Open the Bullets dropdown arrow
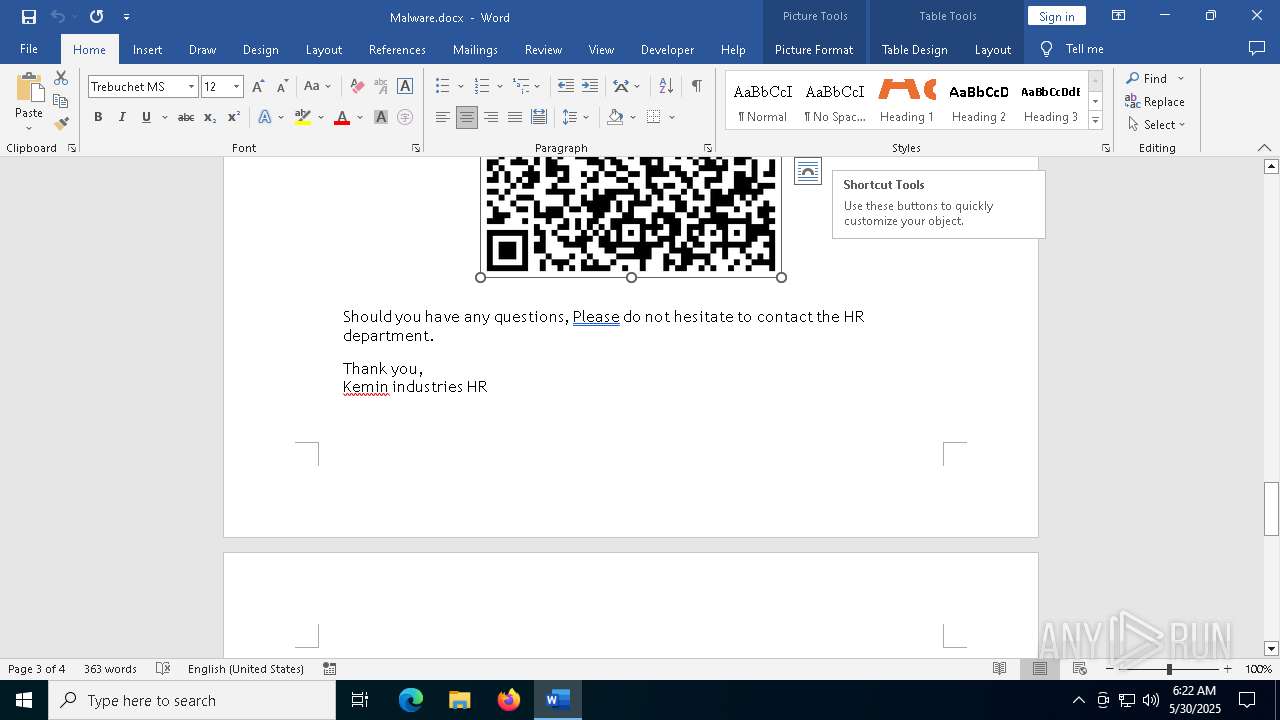Viewport: 1280px width, 720px height. pos(460,87)
